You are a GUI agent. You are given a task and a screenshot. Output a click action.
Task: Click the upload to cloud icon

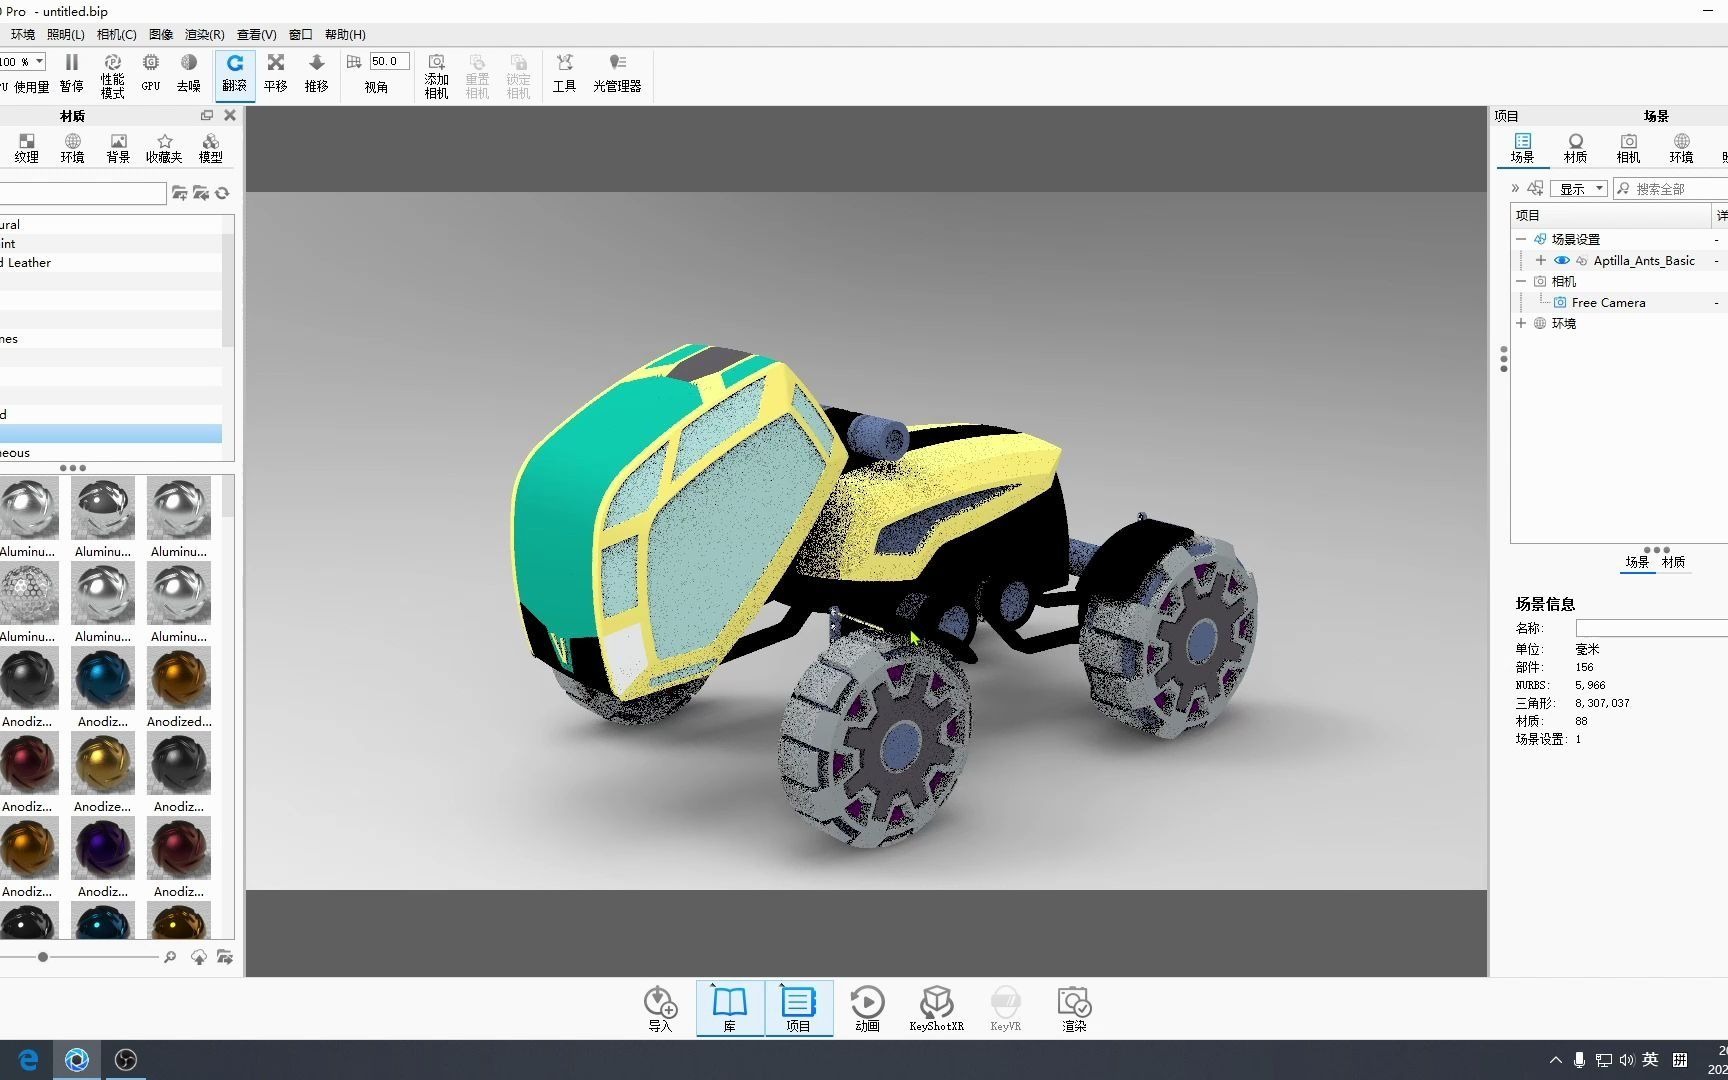(x=199, y=958)
